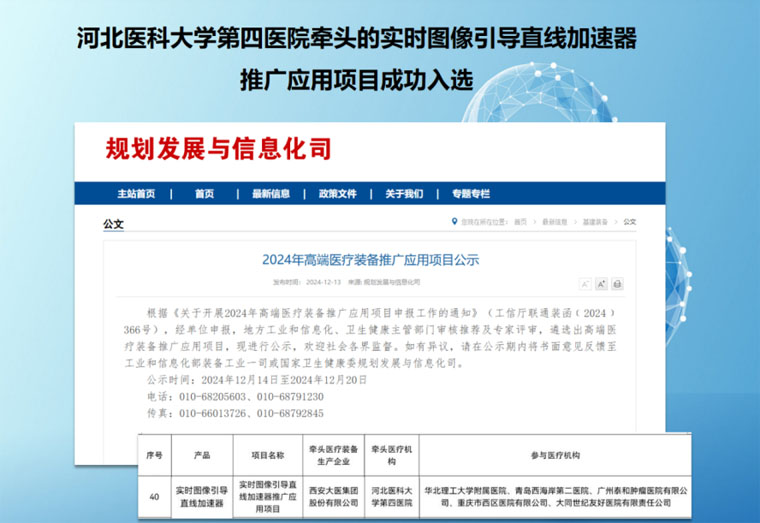
Task: Open the 最新信息 navigation item
Action: 271,194
